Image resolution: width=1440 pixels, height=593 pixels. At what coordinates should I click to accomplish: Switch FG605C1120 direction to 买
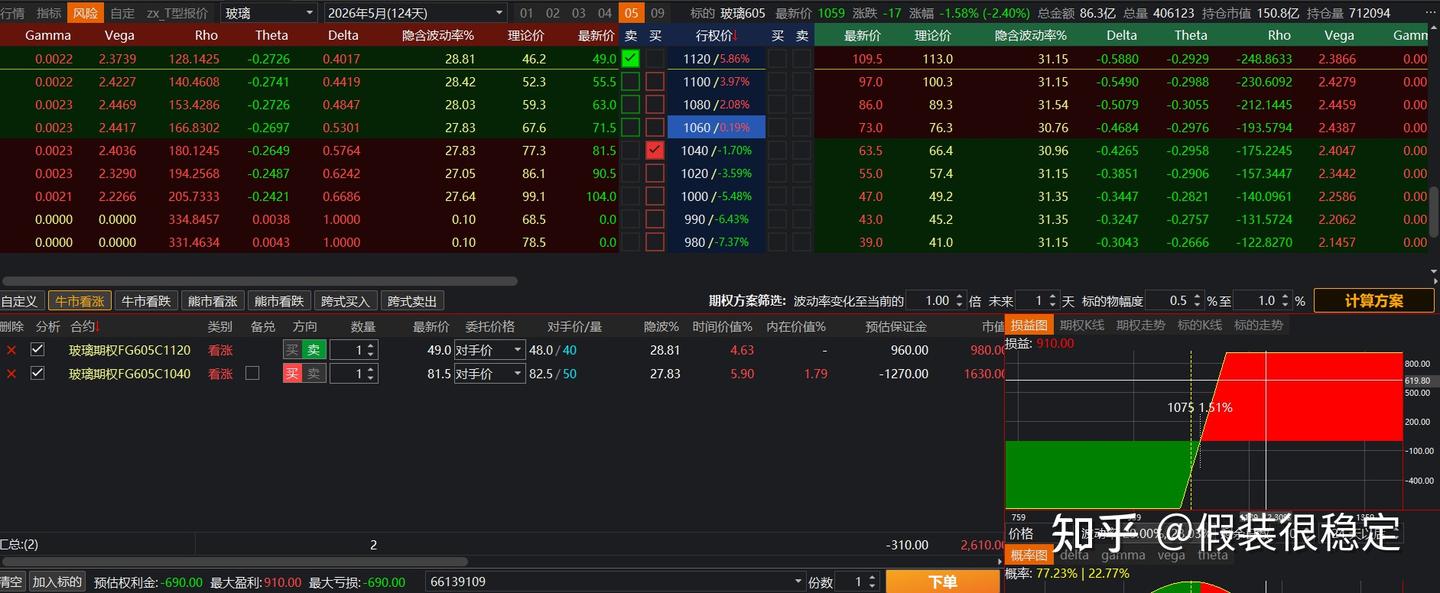(x=292, y=350)
